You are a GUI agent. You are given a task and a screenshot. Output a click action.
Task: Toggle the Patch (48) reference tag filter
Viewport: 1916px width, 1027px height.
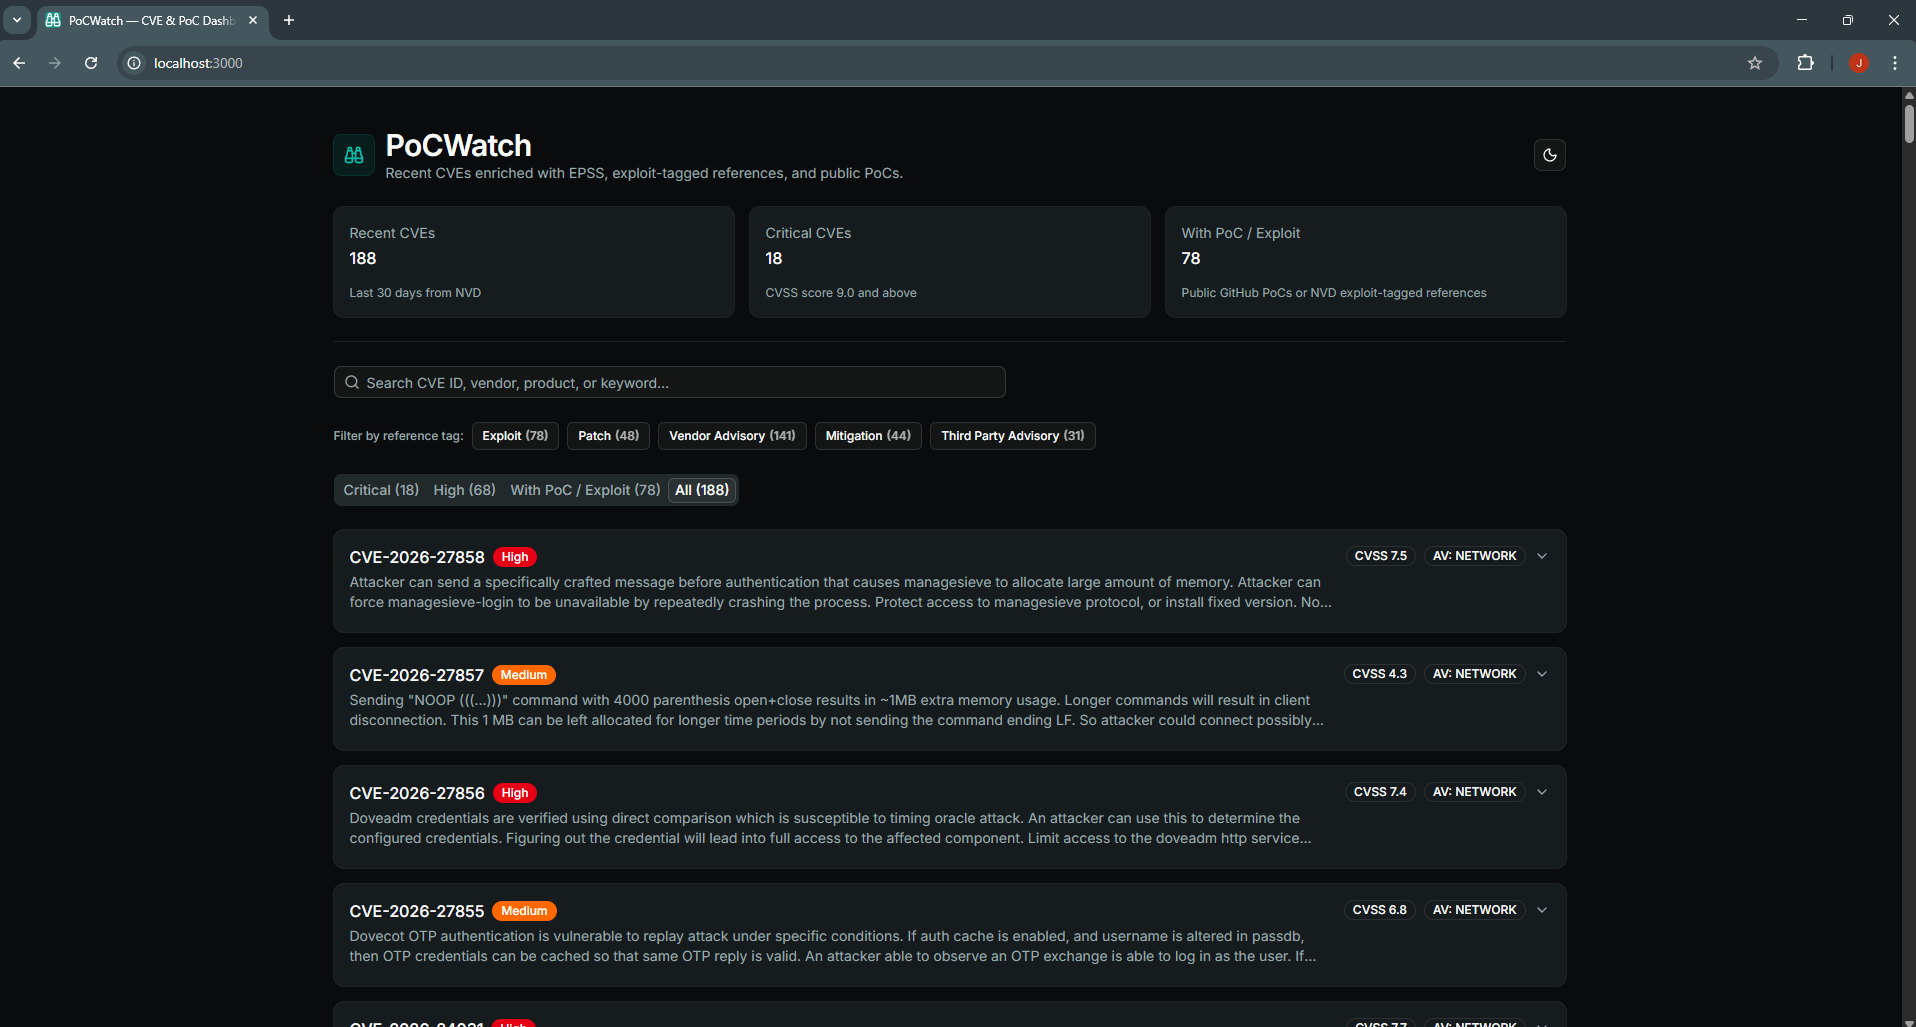(609, 436)
